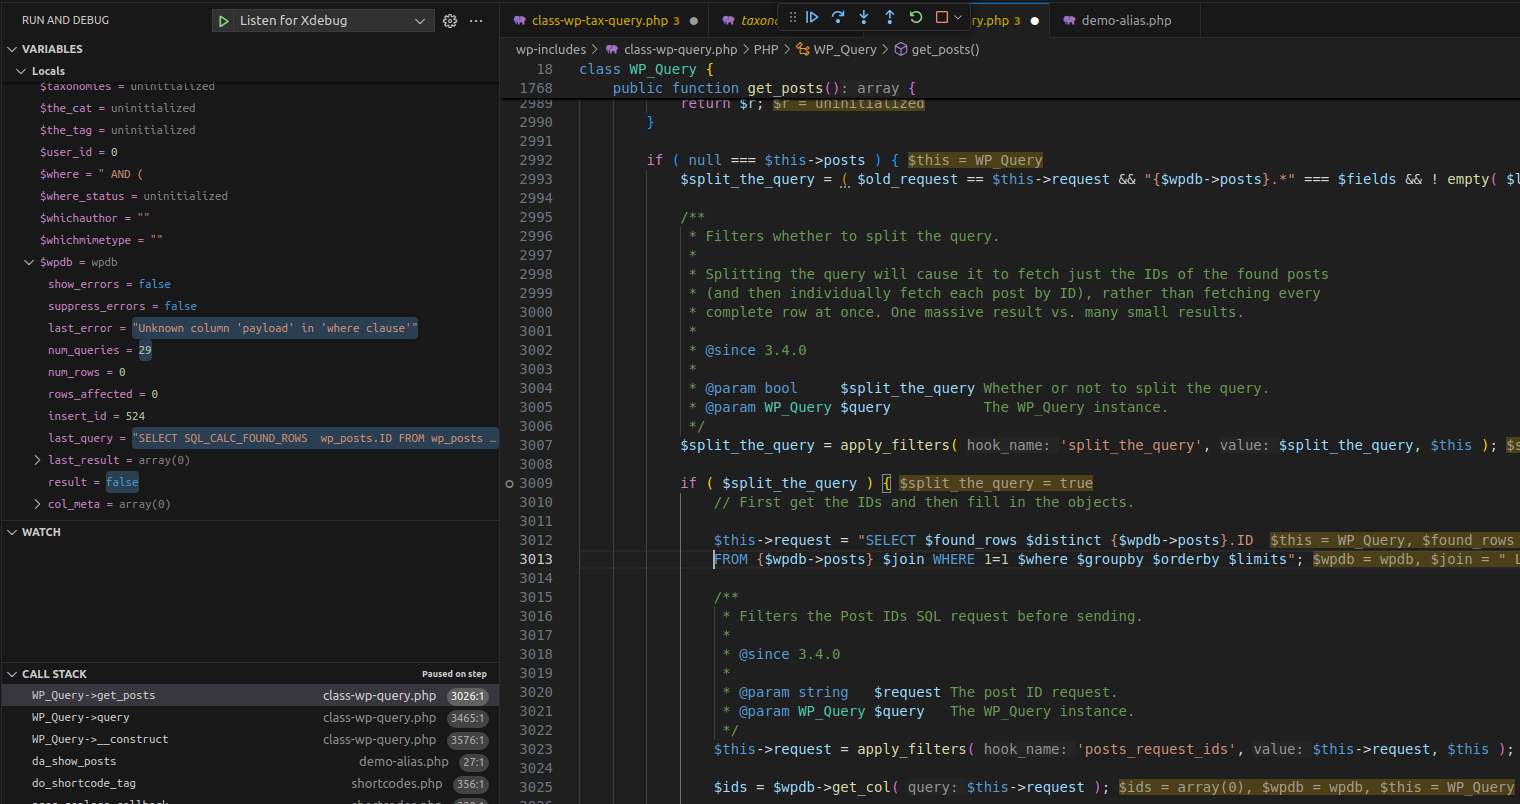Select the WP_Query->query call stack frame

(80, 717)
